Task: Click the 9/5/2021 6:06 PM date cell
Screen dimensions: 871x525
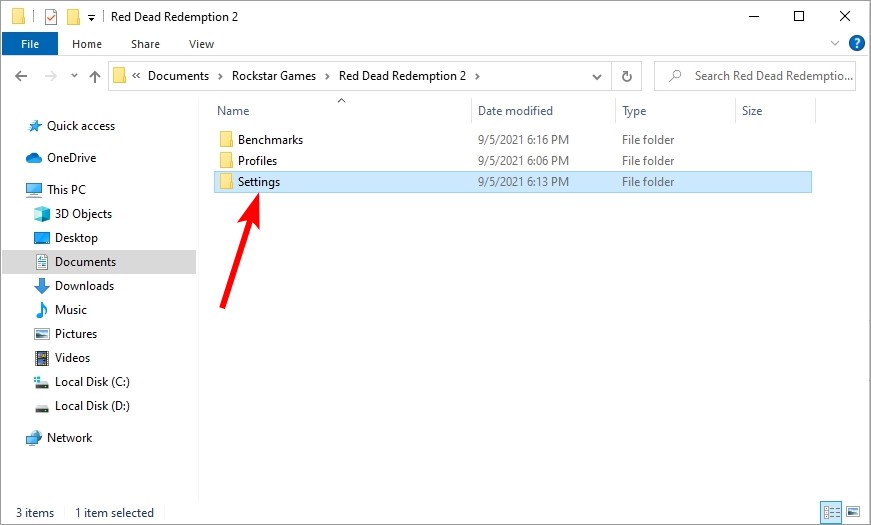Action: 523,161
